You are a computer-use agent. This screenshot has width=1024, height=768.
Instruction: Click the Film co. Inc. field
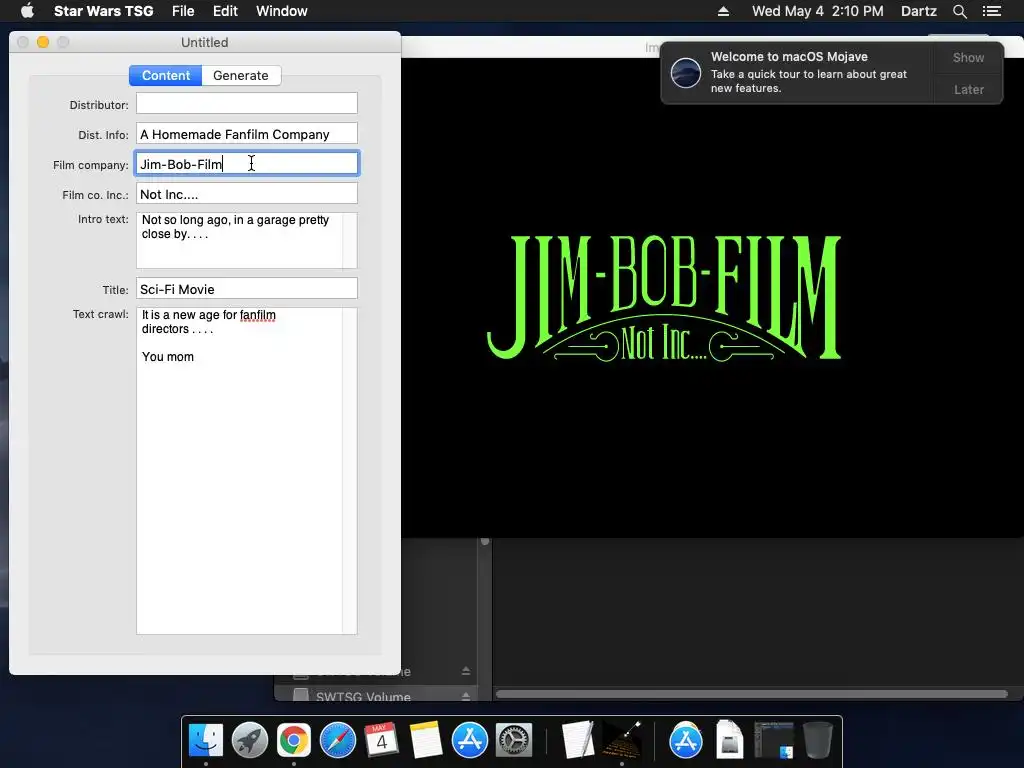[247, 193]
